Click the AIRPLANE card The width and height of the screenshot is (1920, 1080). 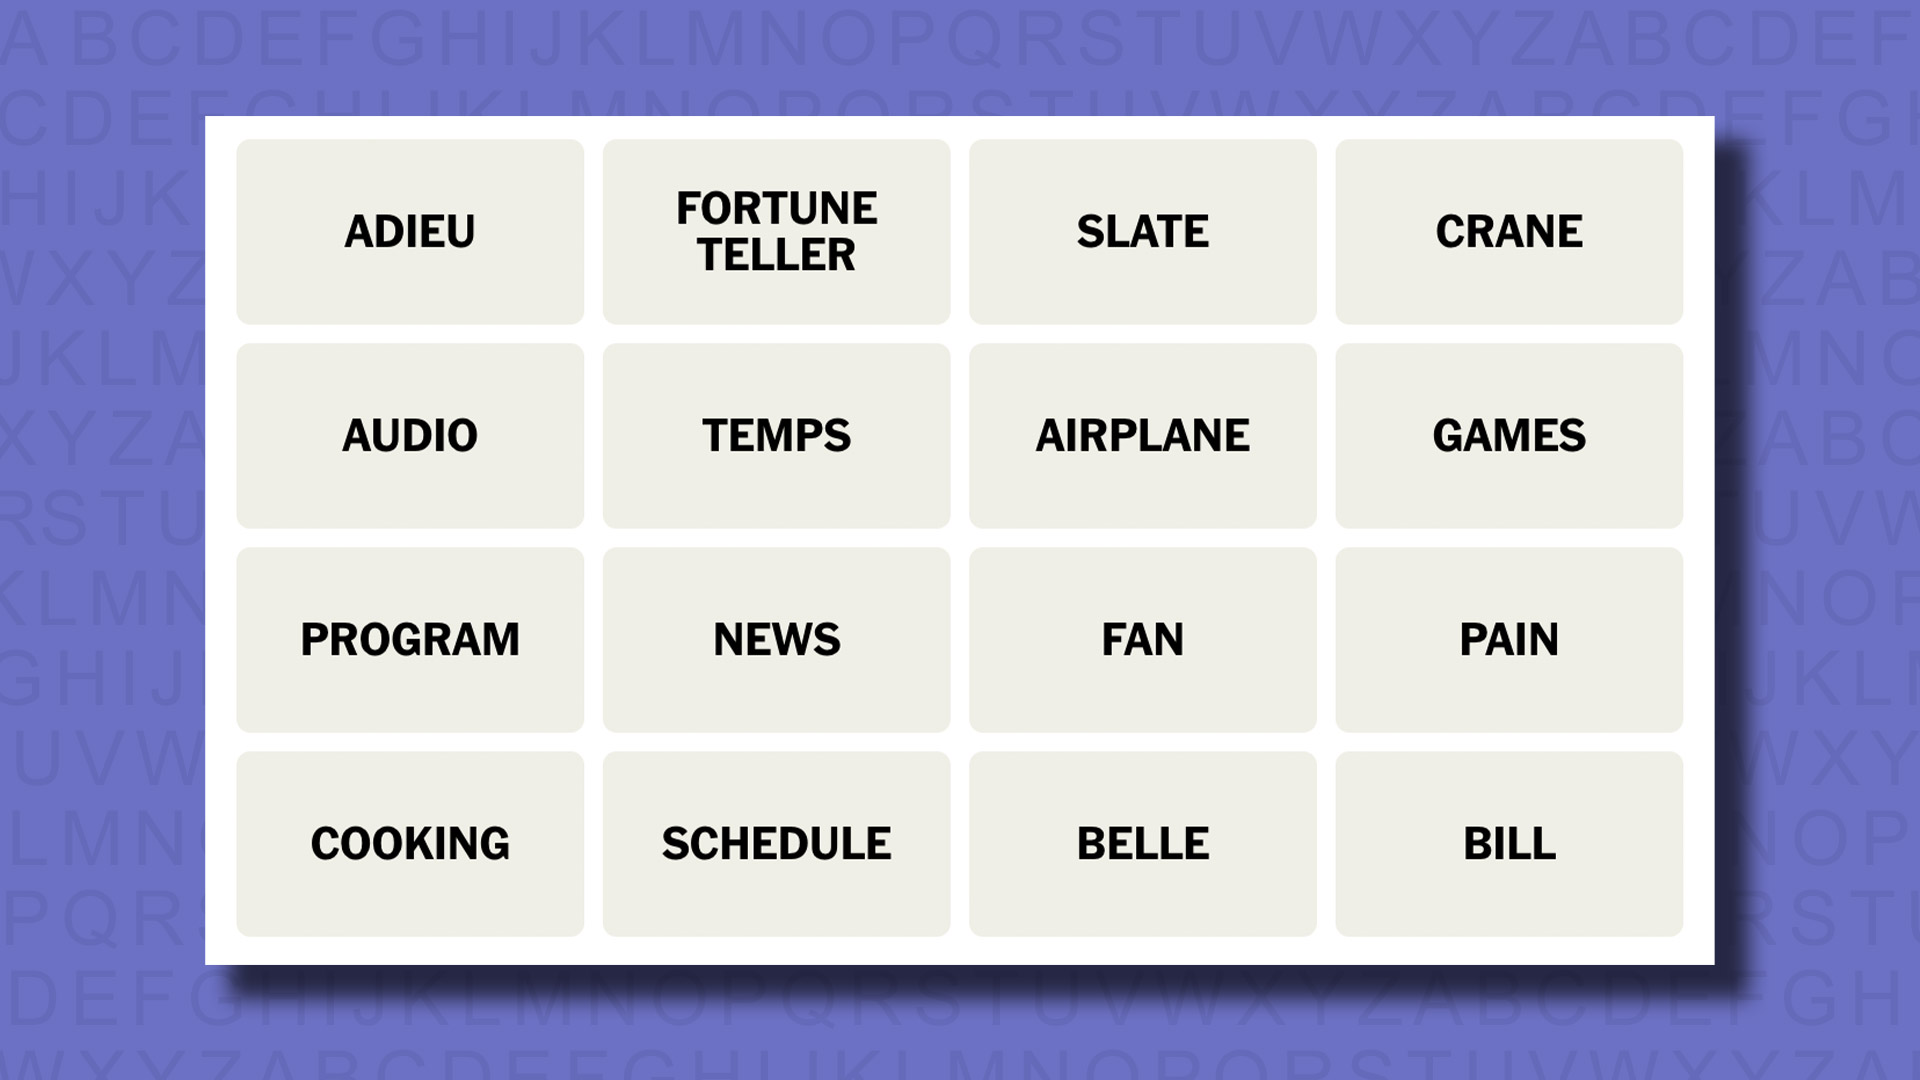(1142, 434)
